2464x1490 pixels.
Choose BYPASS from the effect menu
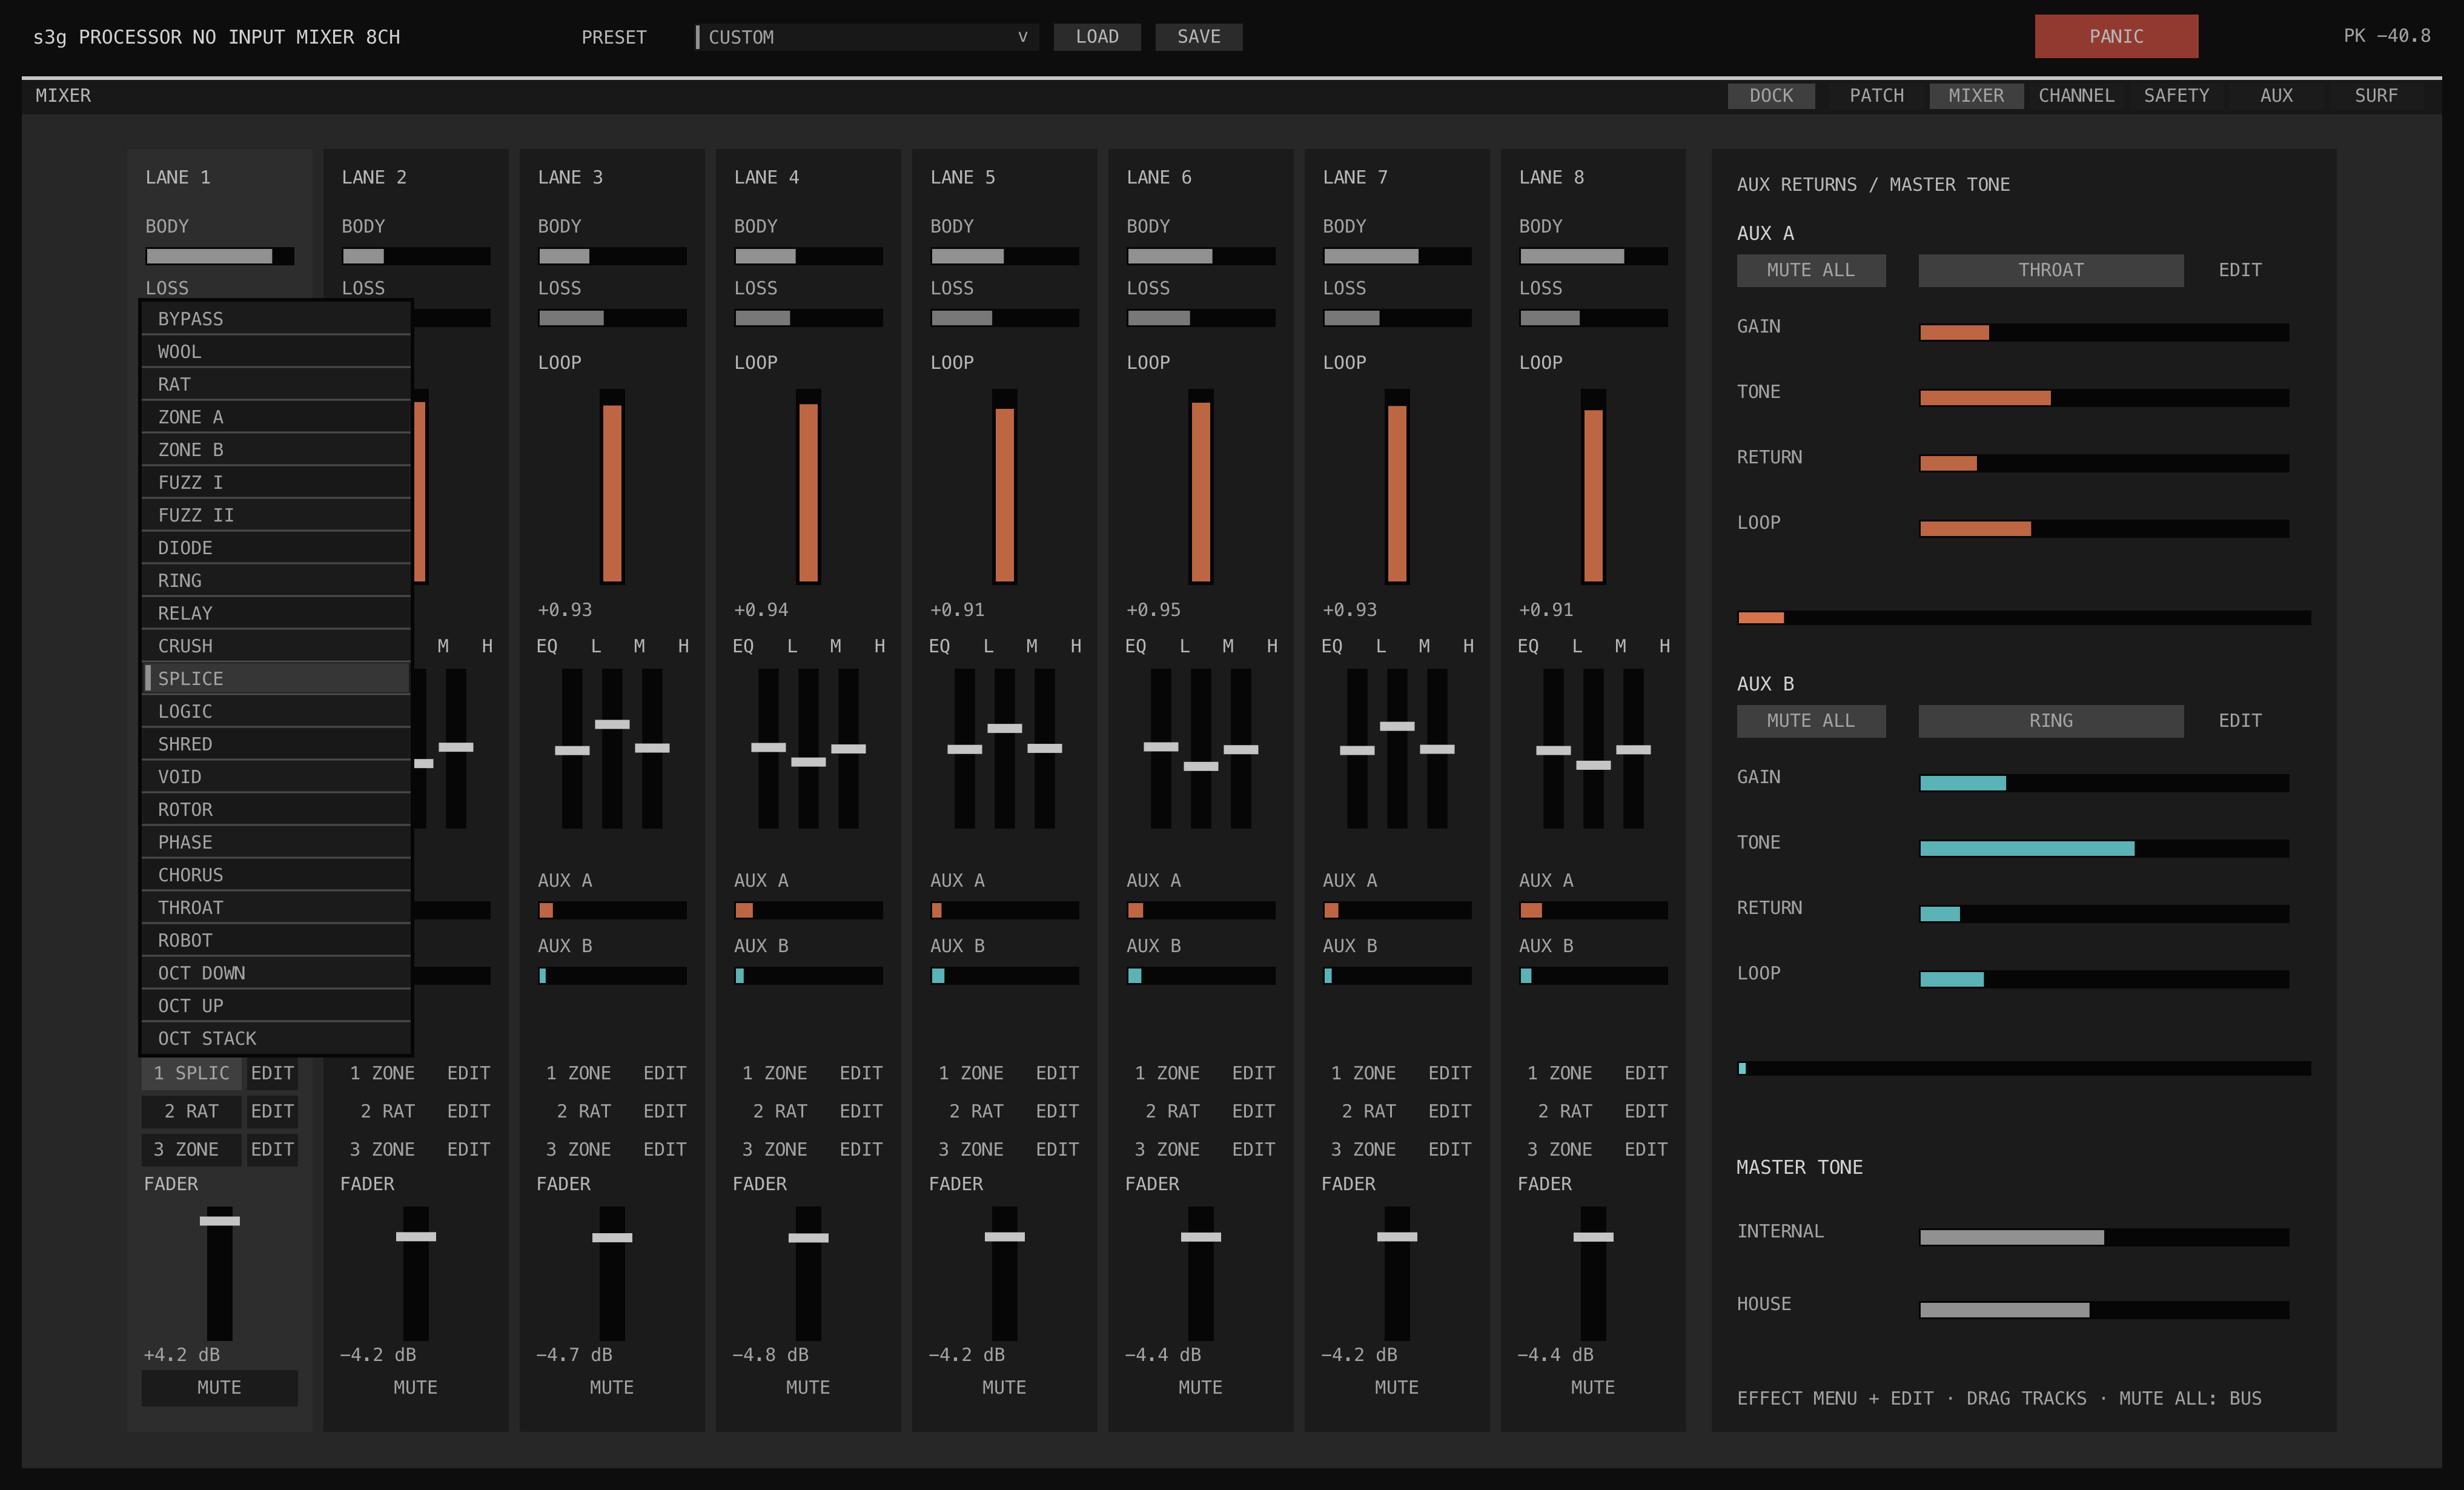(x=276, y=319)
